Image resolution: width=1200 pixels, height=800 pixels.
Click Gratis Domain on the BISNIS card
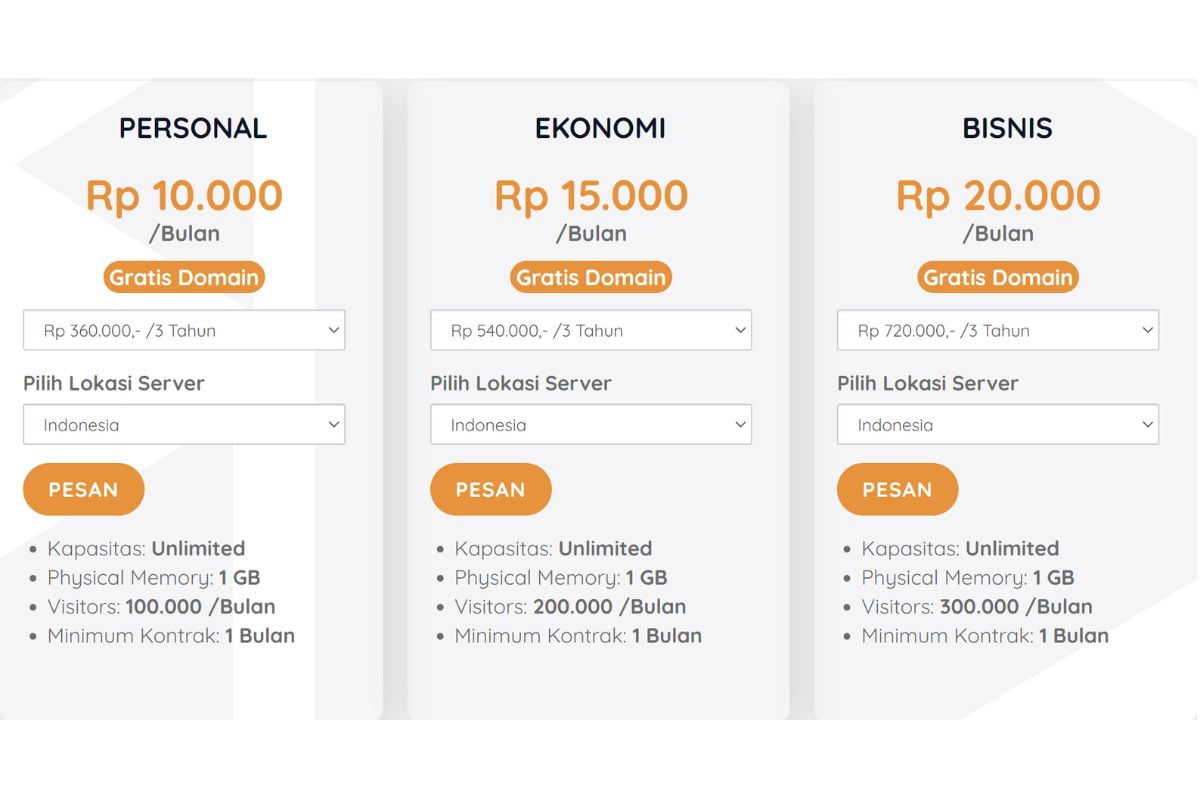pos(997,277)
